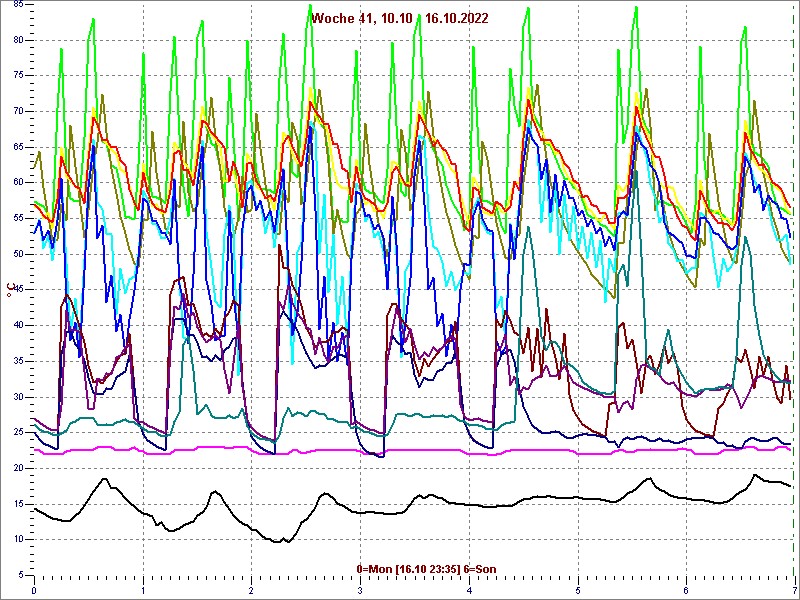This screenshot has width=800, height=600.
Task: Select the 65 label on the temperature axis
Action: [x=17, y=147]
